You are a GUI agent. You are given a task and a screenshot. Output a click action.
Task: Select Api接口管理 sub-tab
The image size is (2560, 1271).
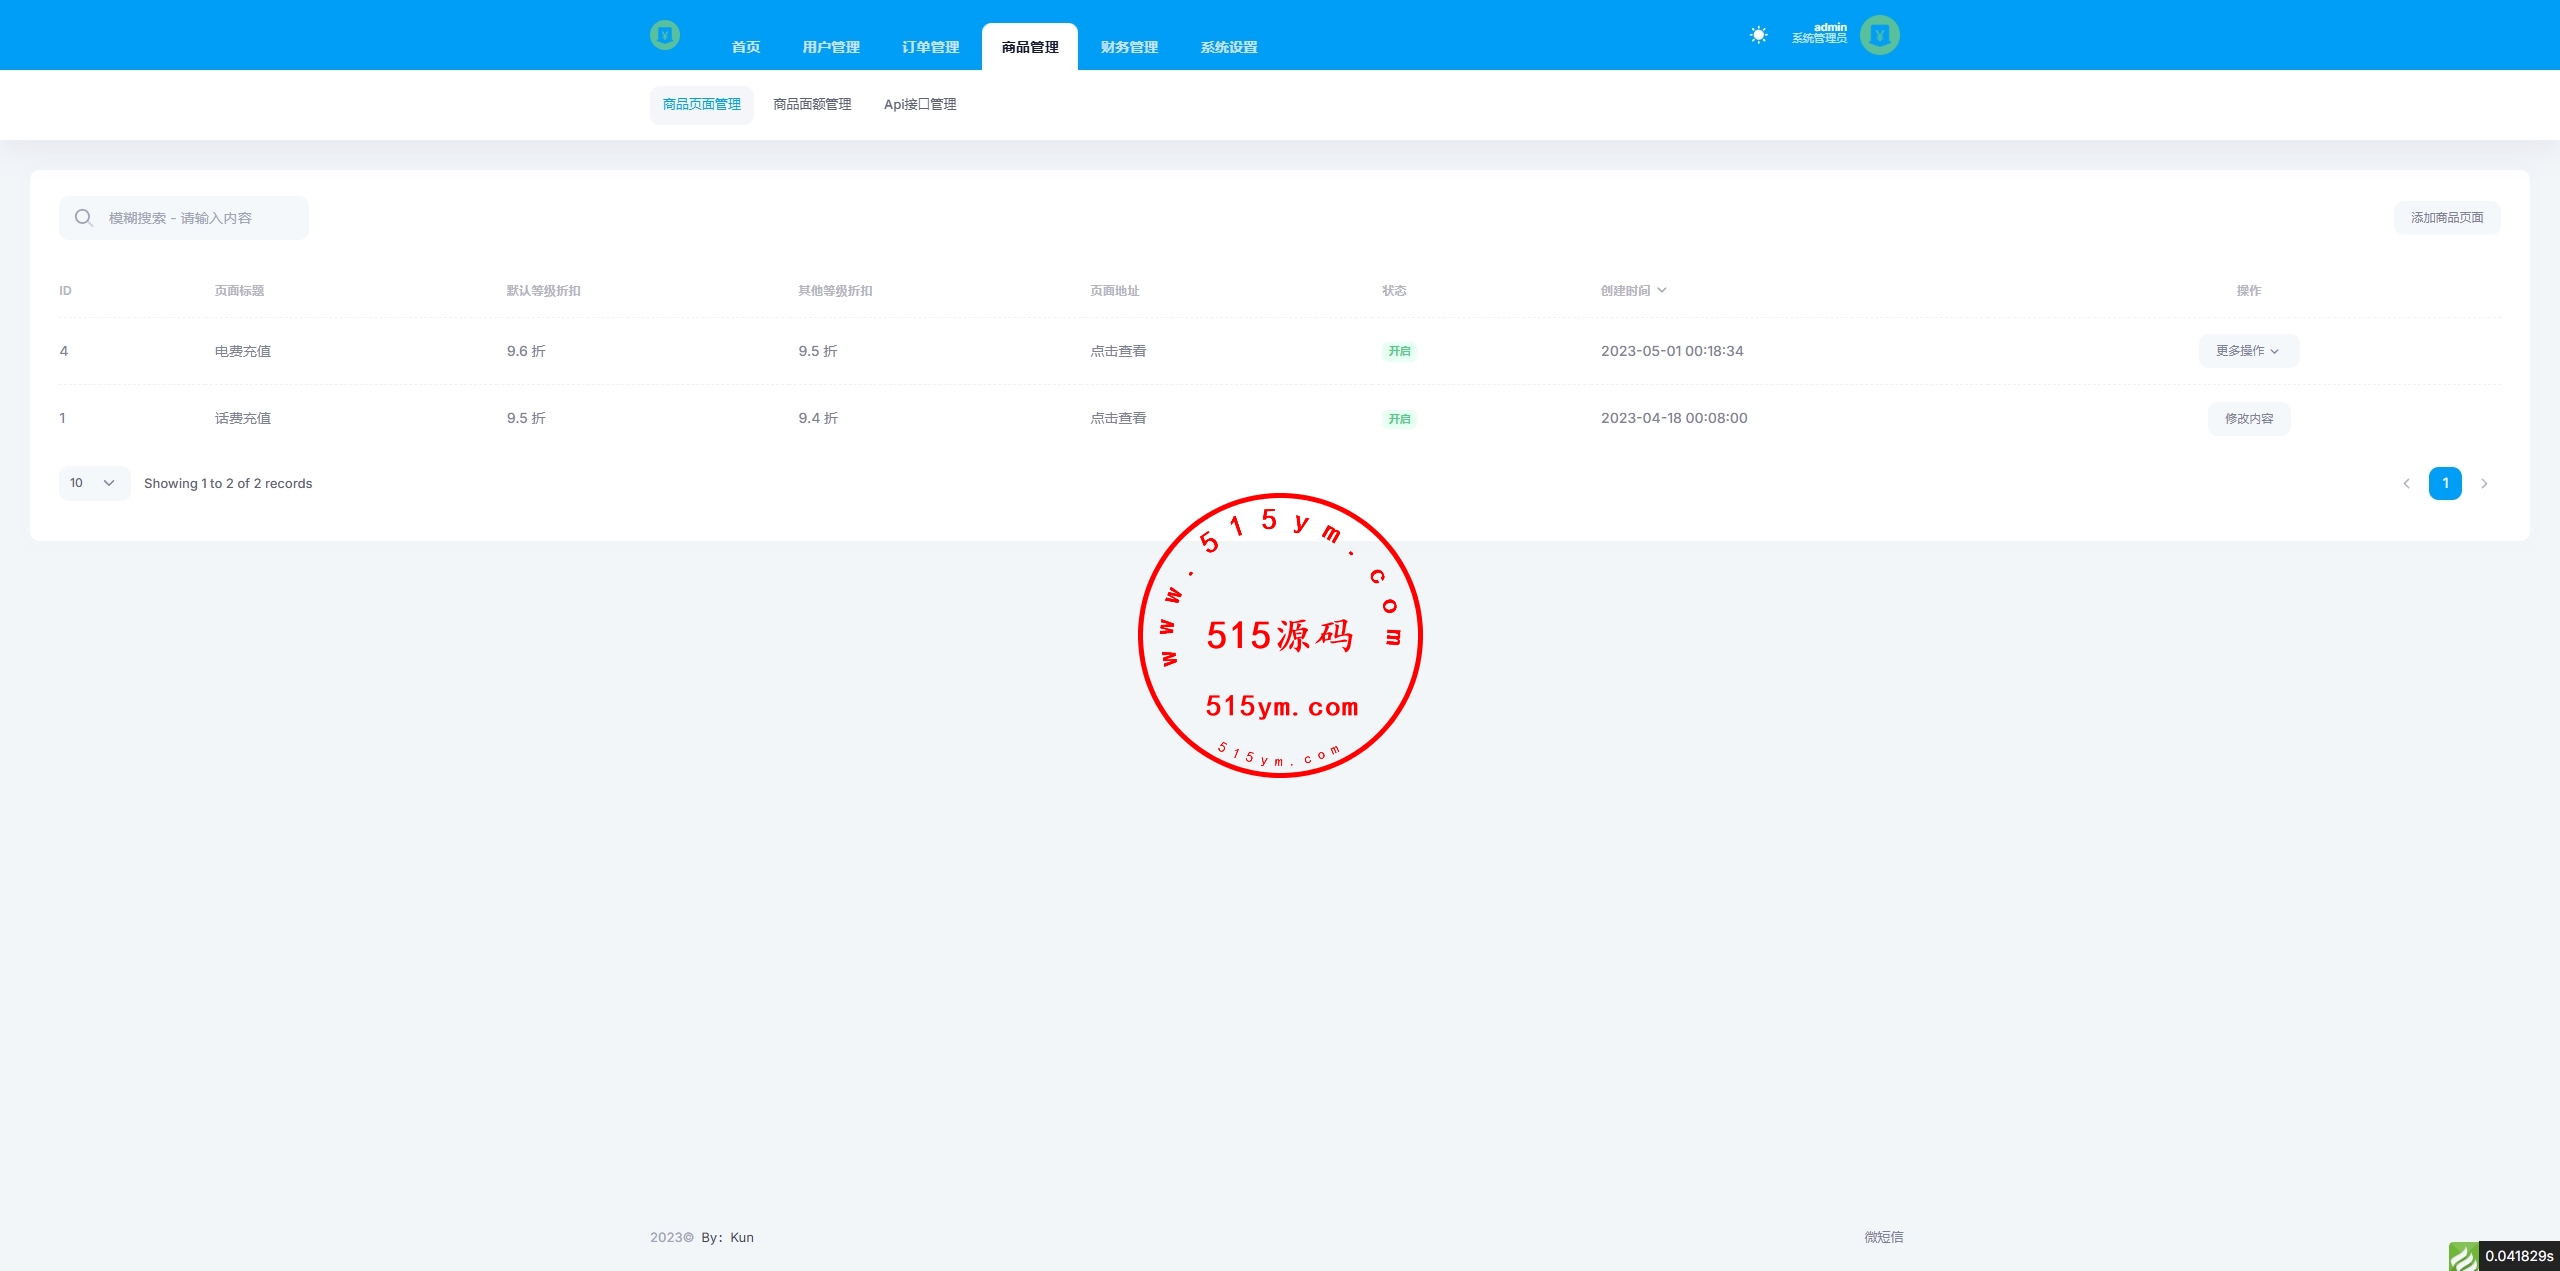[920, 104]
